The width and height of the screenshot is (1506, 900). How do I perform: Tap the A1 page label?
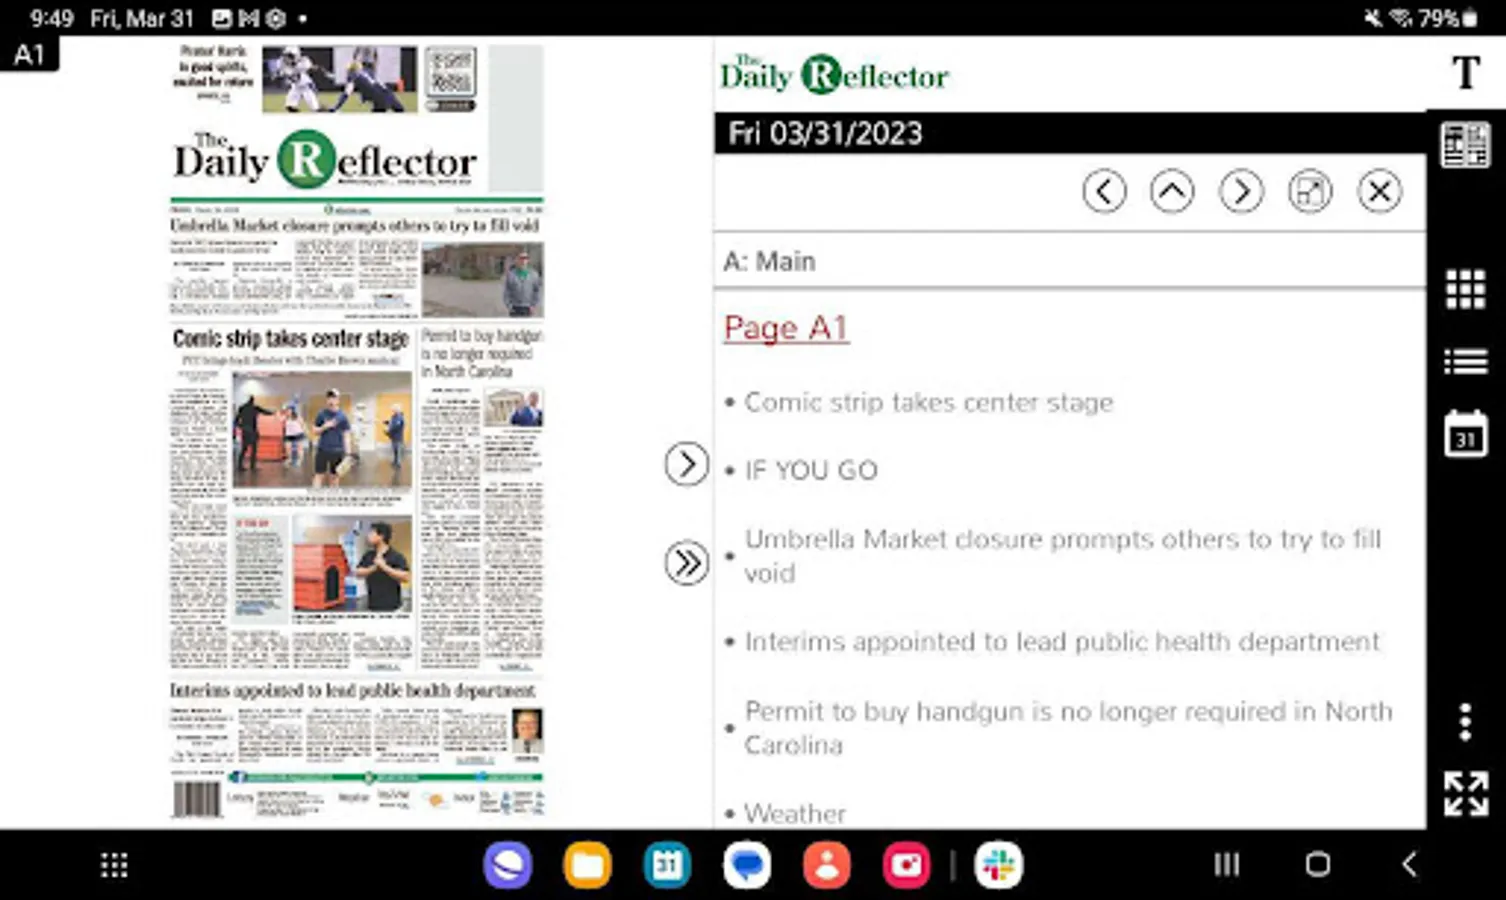coord(29,54)
